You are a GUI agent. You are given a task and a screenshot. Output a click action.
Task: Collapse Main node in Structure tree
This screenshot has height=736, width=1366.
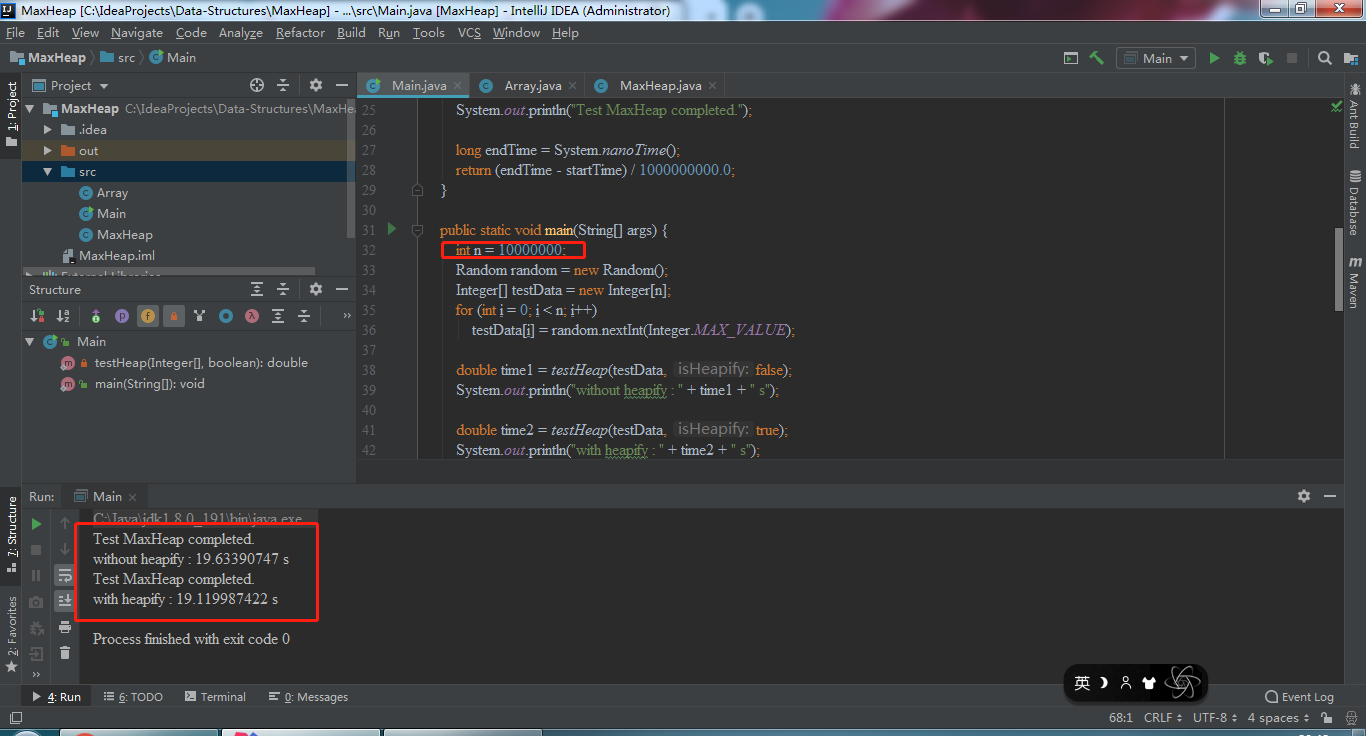(30, 341)
